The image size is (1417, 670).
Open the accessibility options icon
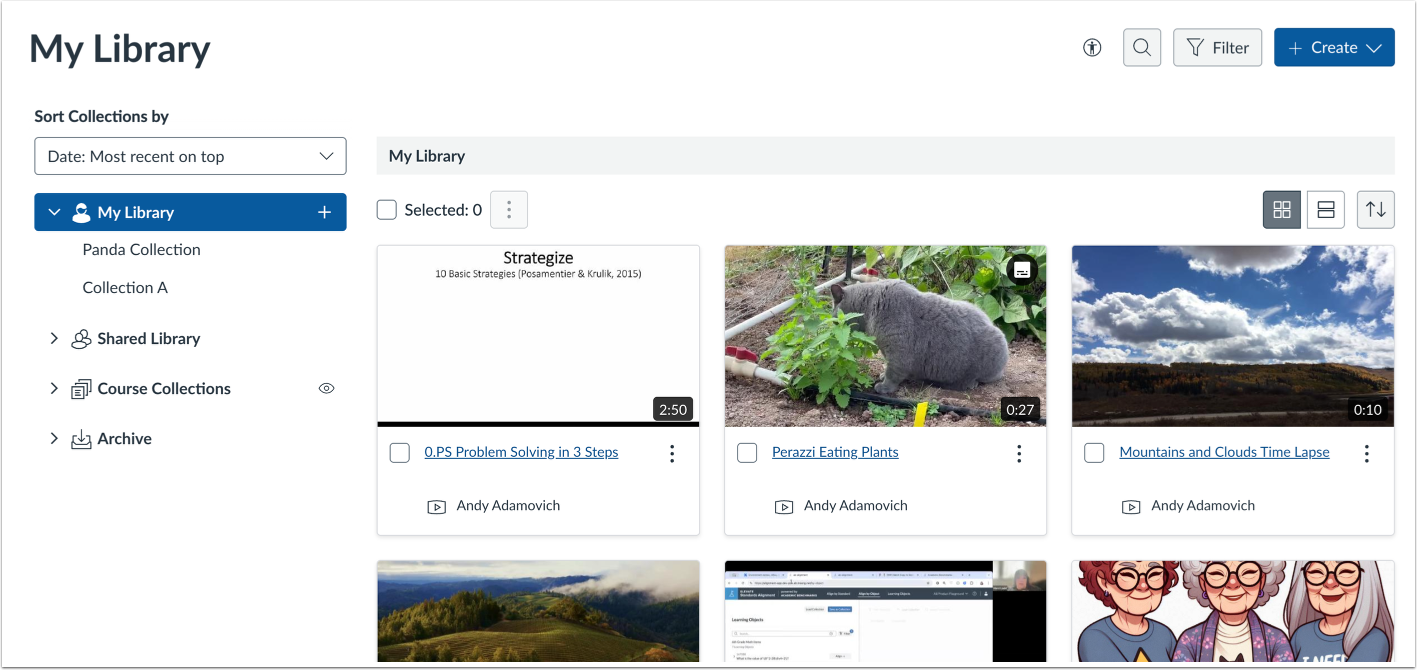(x=1092, y=47)
